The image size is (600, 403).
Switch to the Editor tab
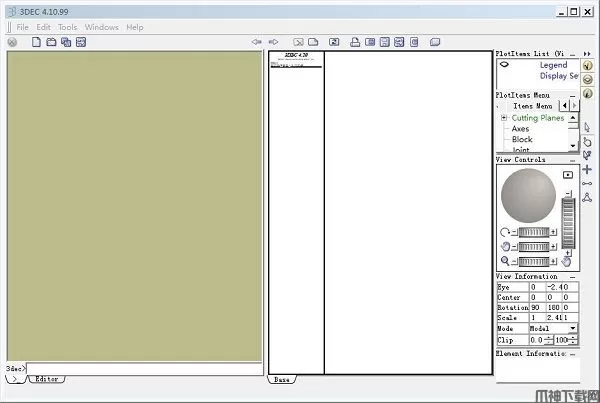coord(44,380)
